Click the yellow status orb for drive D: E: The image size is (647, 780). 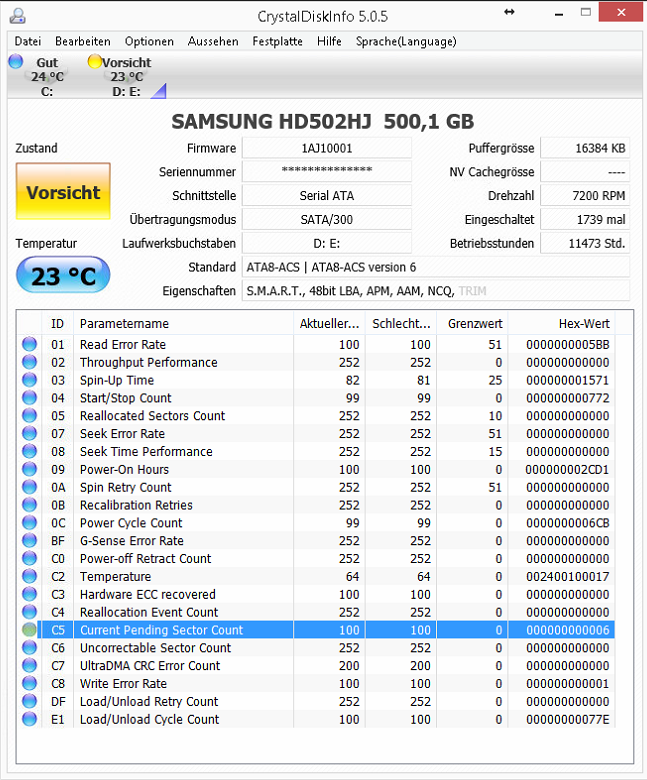(94, 61)
